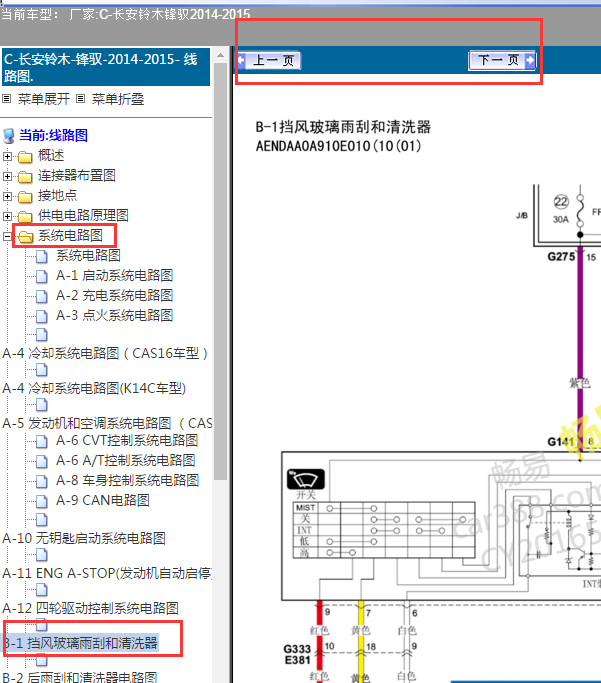Click the computer icon beside 当前:线路图

8,136
